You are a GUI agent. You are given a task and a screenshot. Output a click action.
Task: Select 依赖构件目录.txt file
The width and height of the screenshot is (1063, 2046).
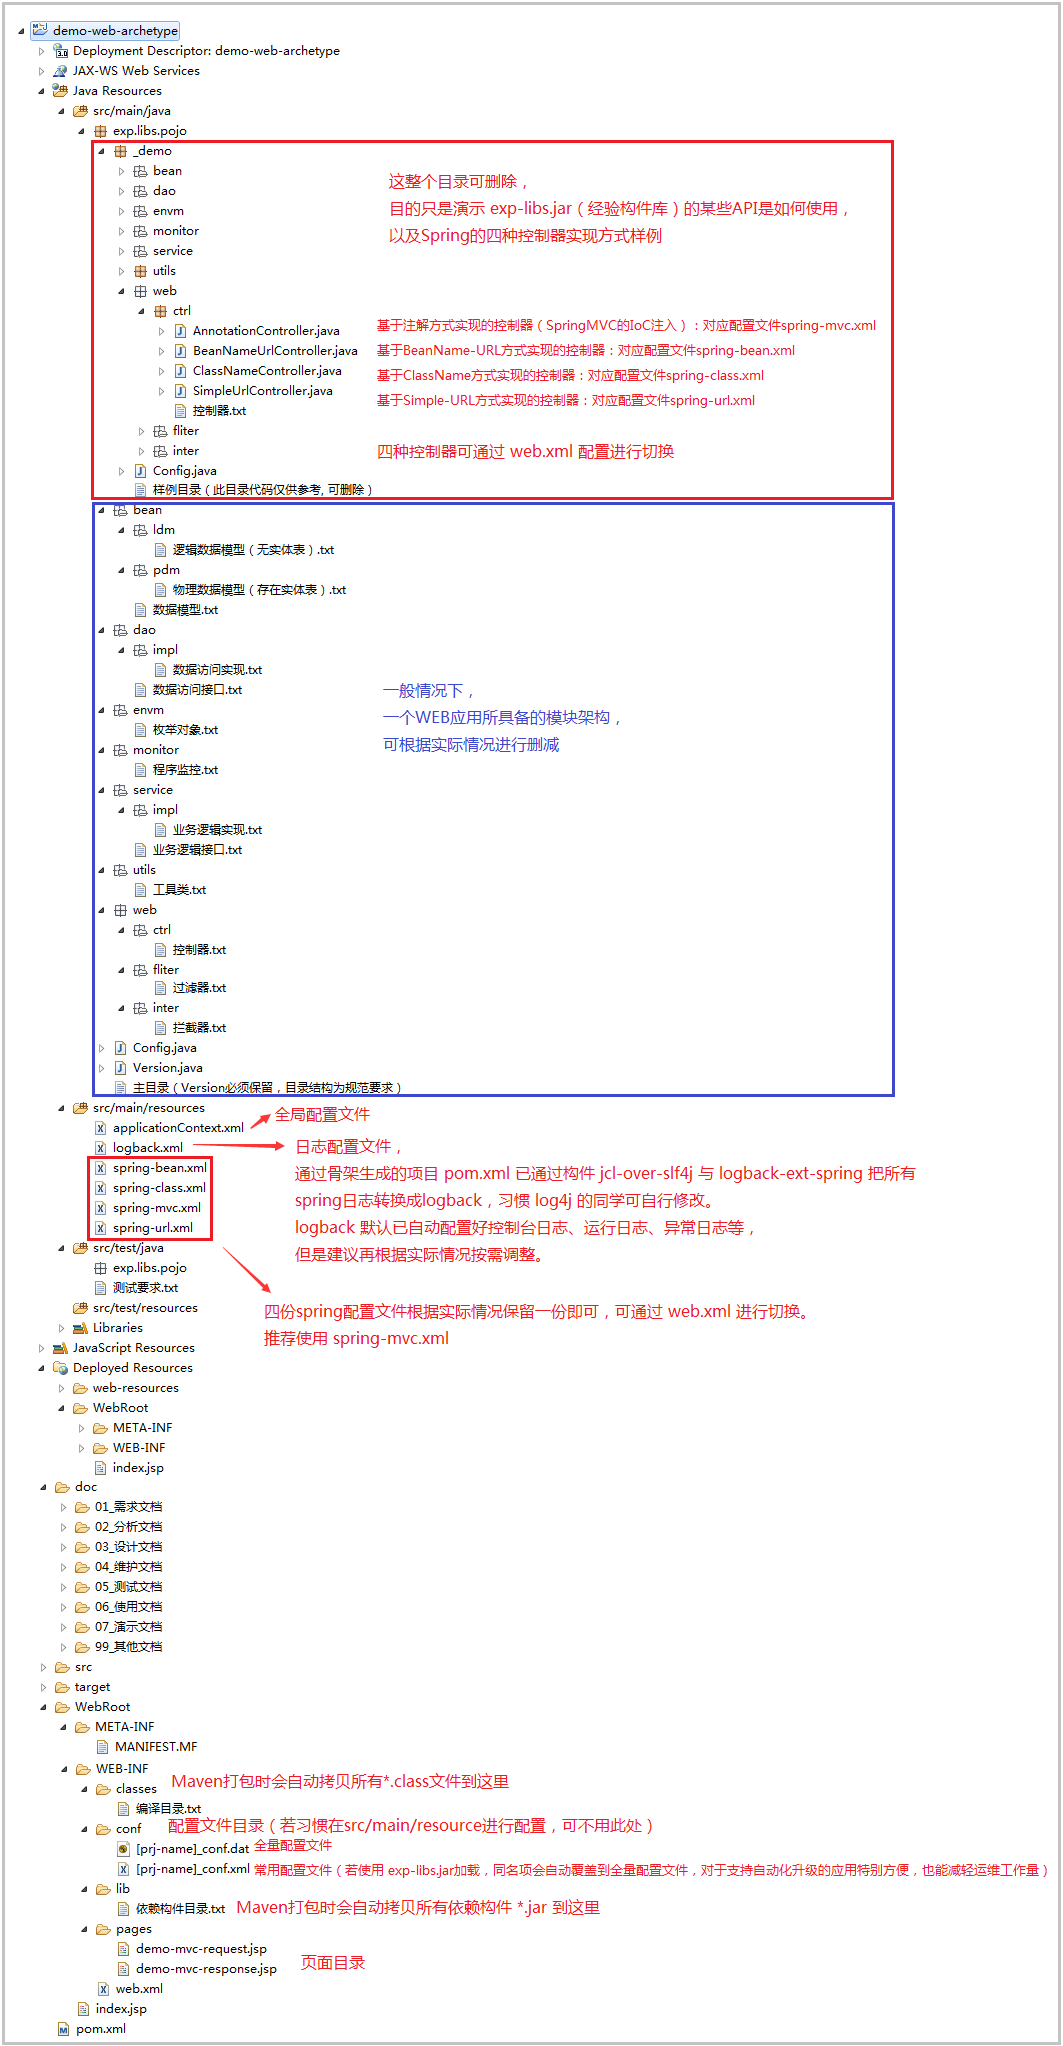point(180,1908)
